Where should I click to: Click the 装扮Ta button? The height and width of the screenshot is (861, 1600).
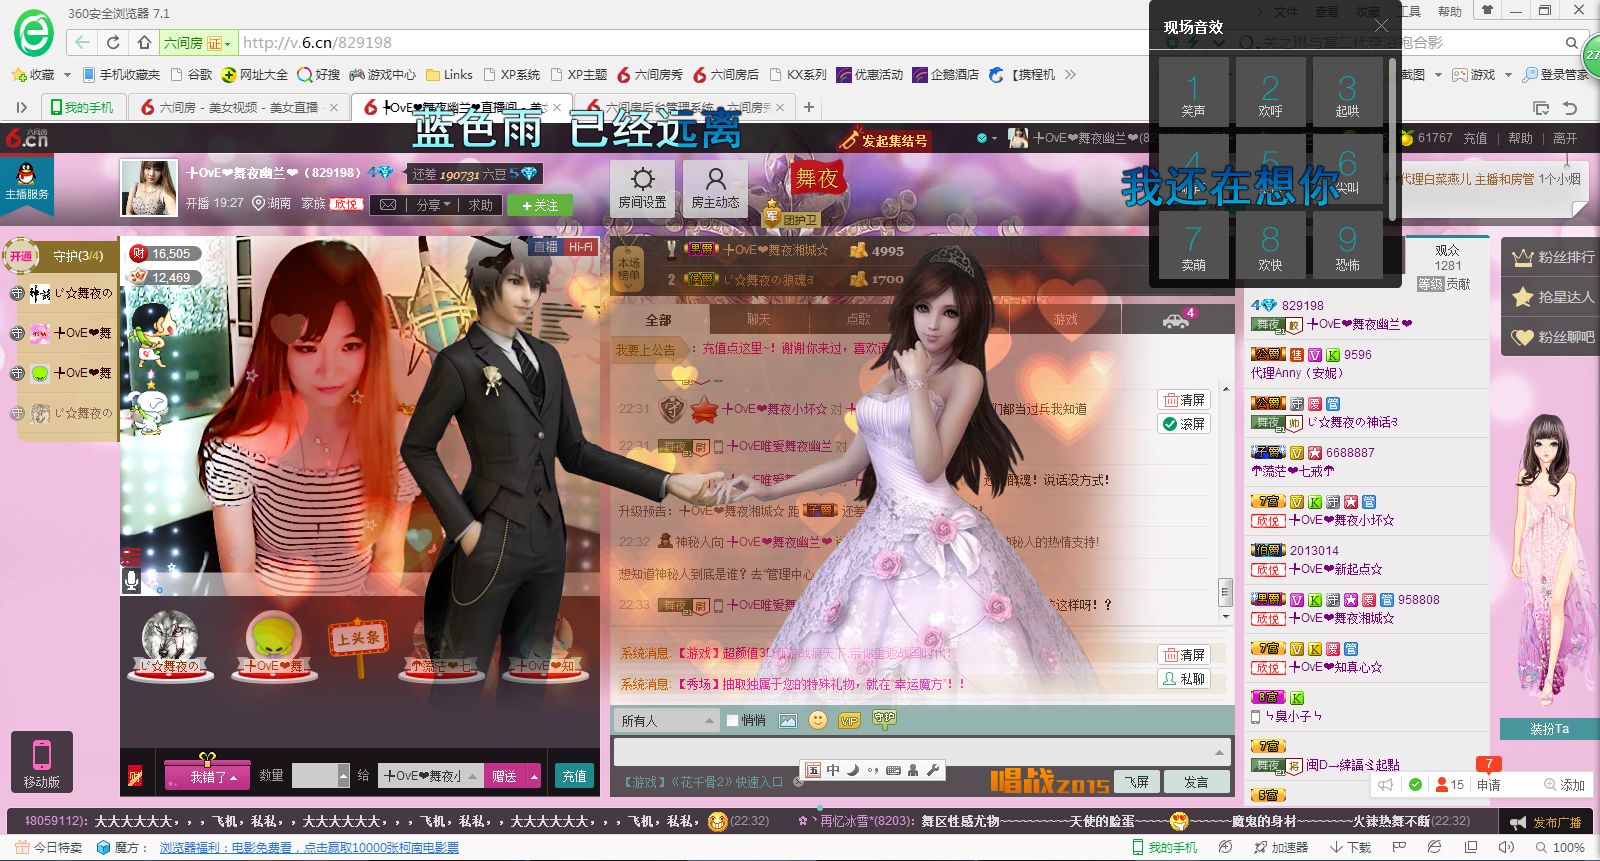coord(1549,729)
